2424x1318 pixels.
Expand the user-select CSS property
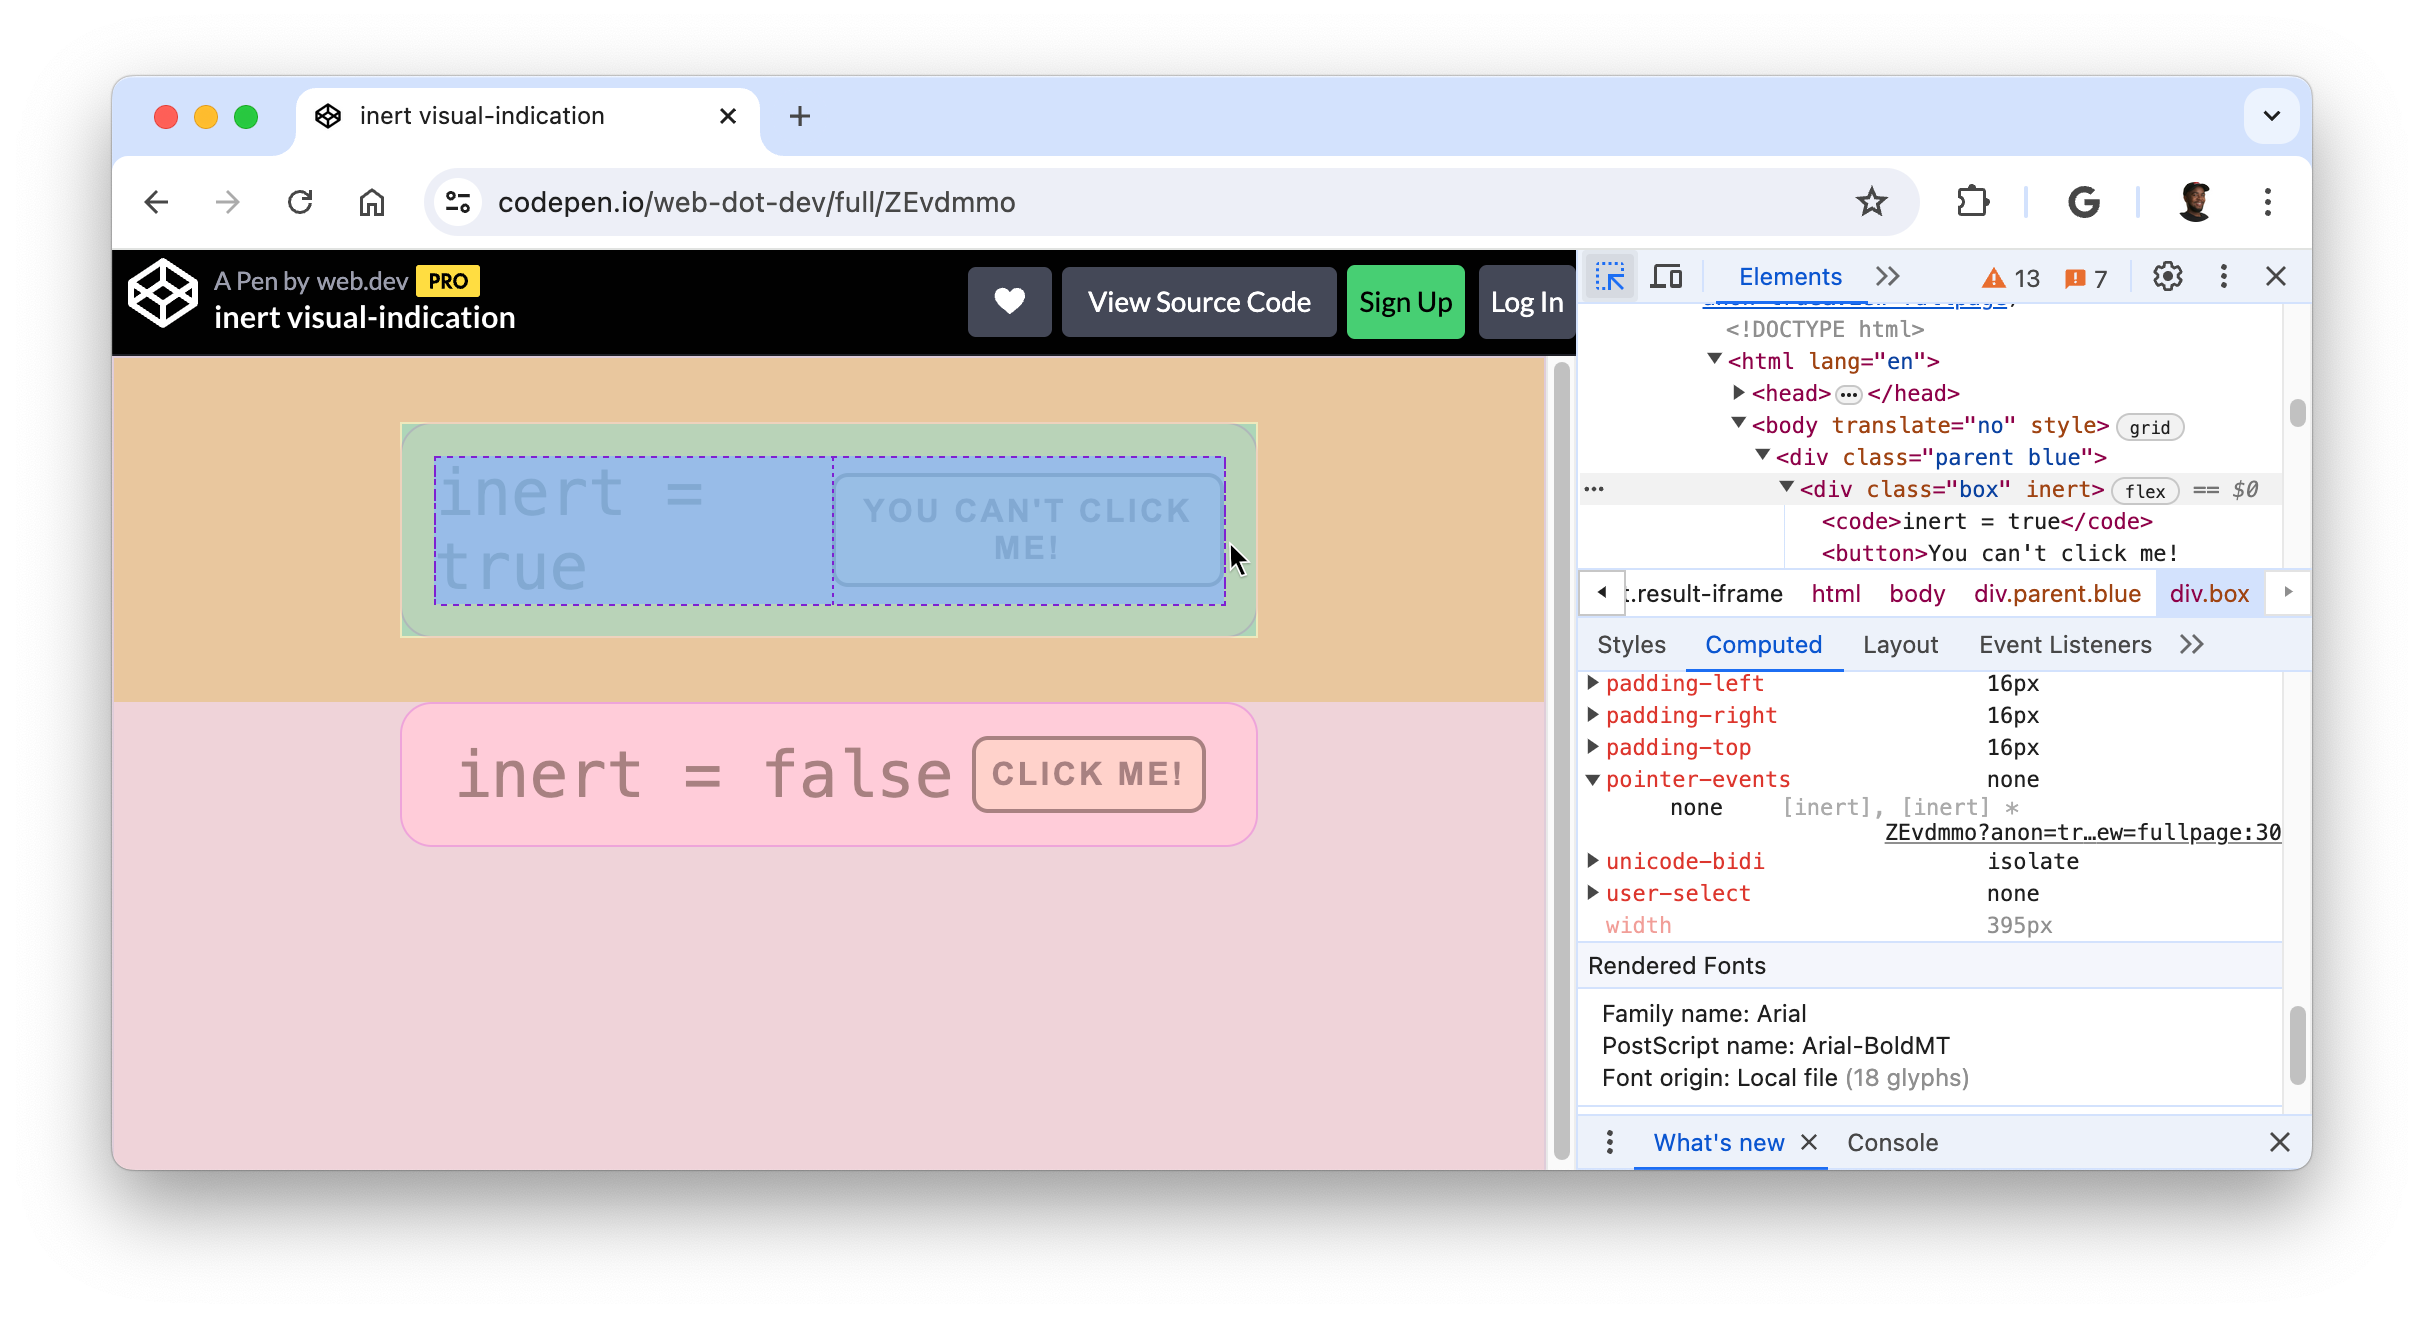(1593, 893)
